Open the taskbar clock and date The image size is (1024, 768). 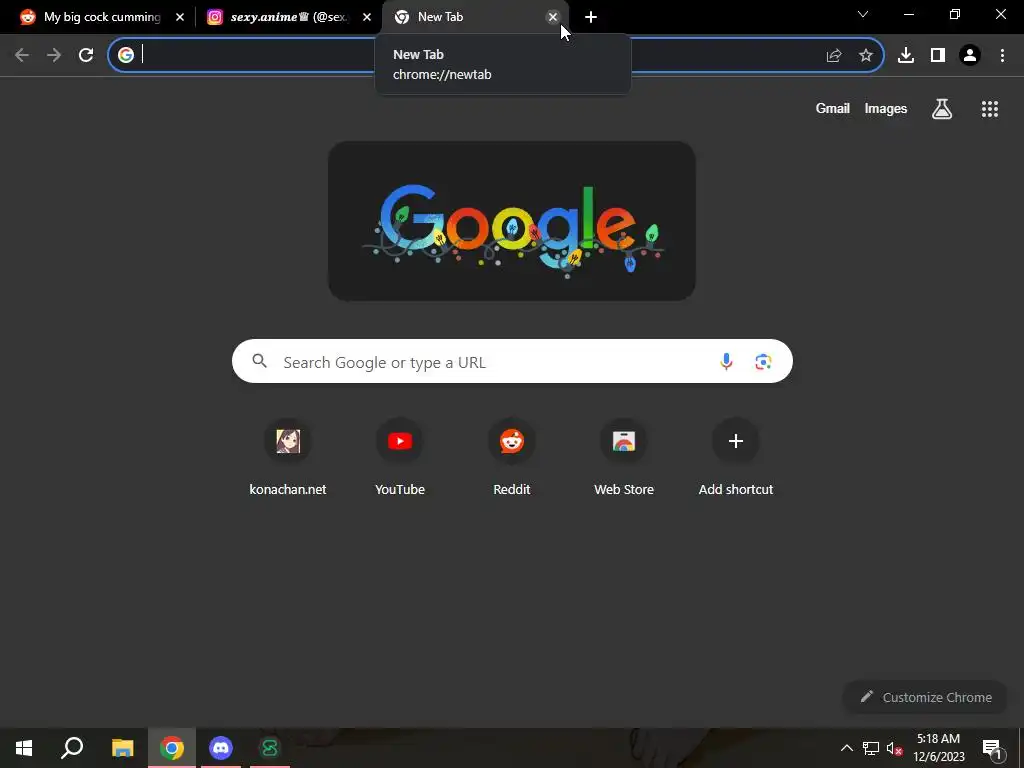(x=938, y=748)
